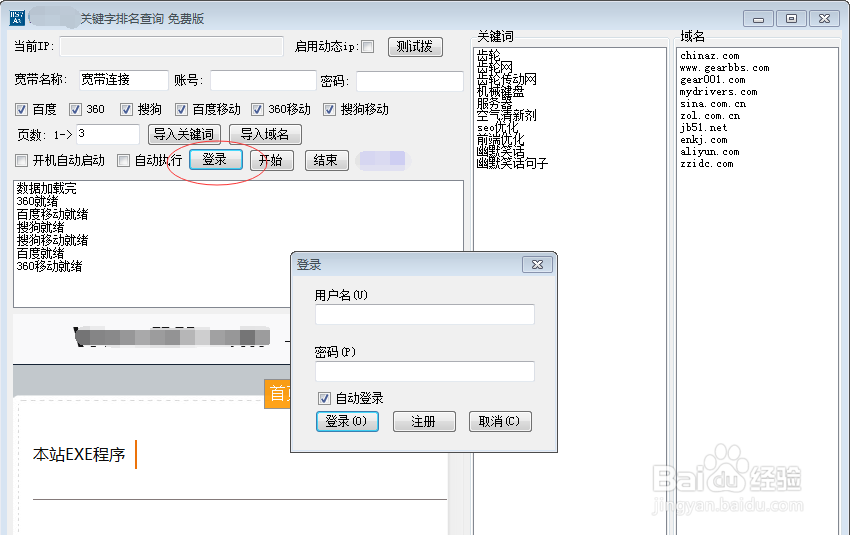This screenshot has width=851, height=535.
Task: Select keyword 机械键盘
Action: pyautogui.click(x=500, y=91)
